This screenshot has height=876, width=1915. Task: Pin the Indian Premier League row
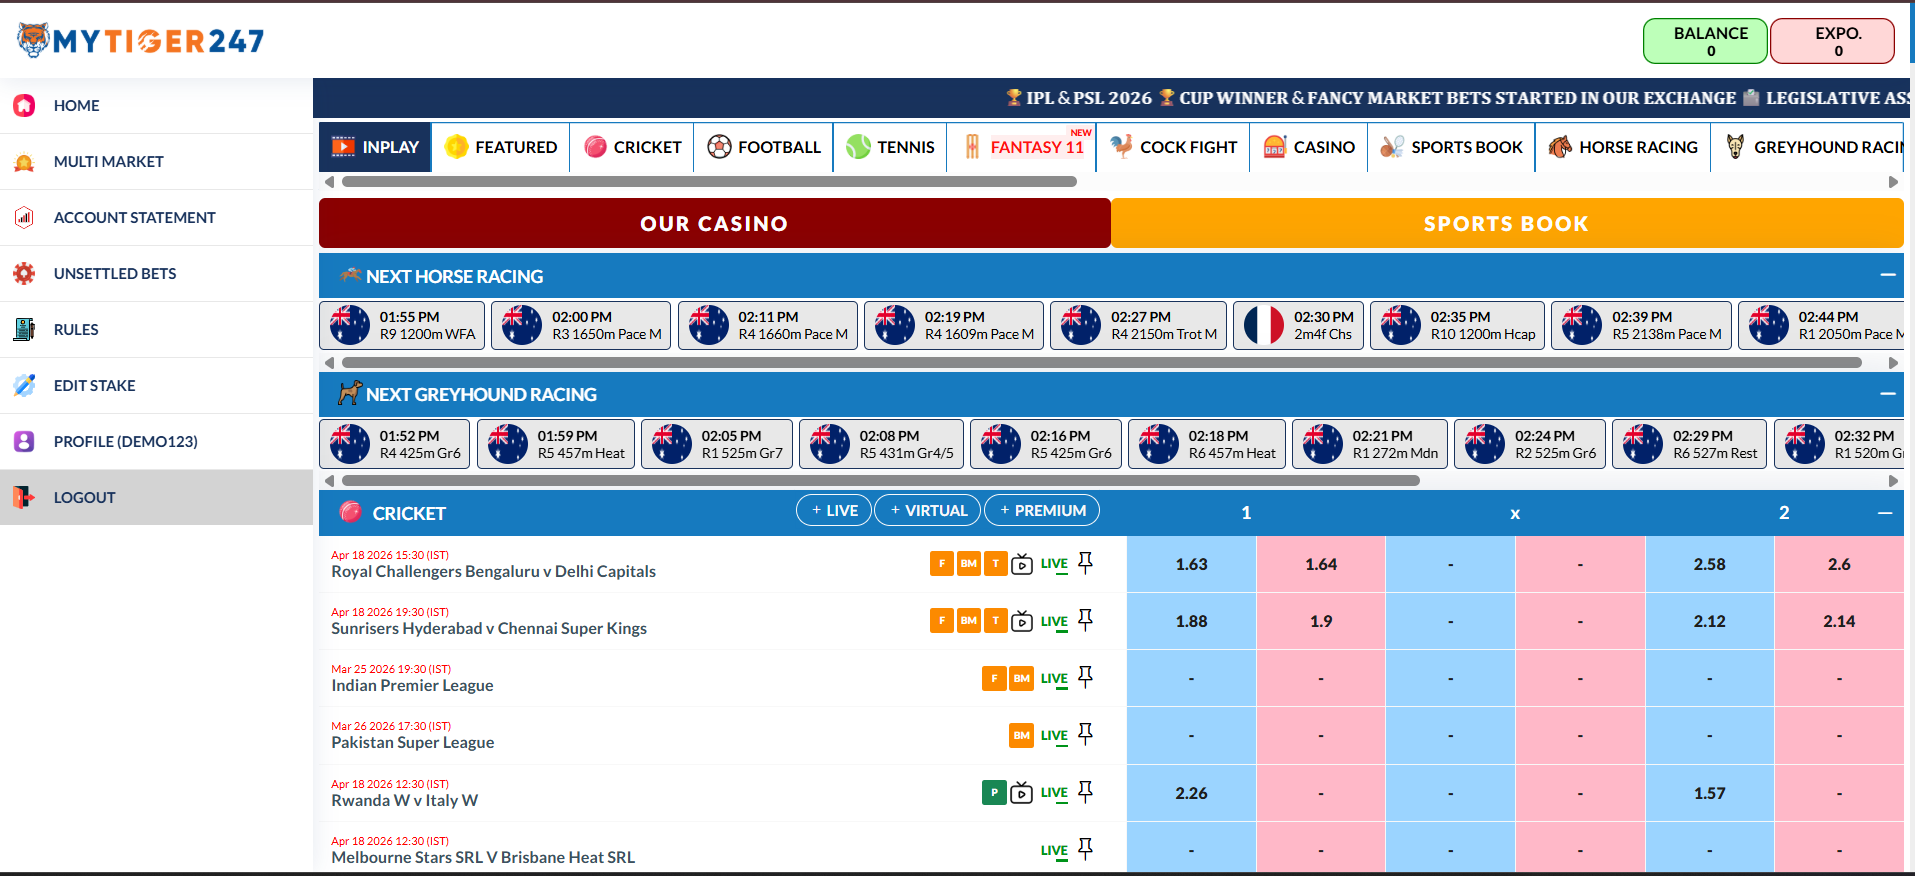[1085, 677]
